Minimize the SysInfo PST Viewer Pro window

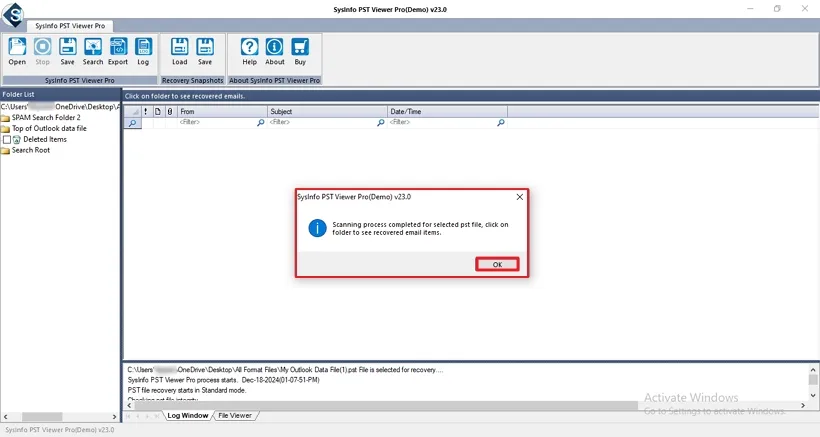(x=750, y=9)
